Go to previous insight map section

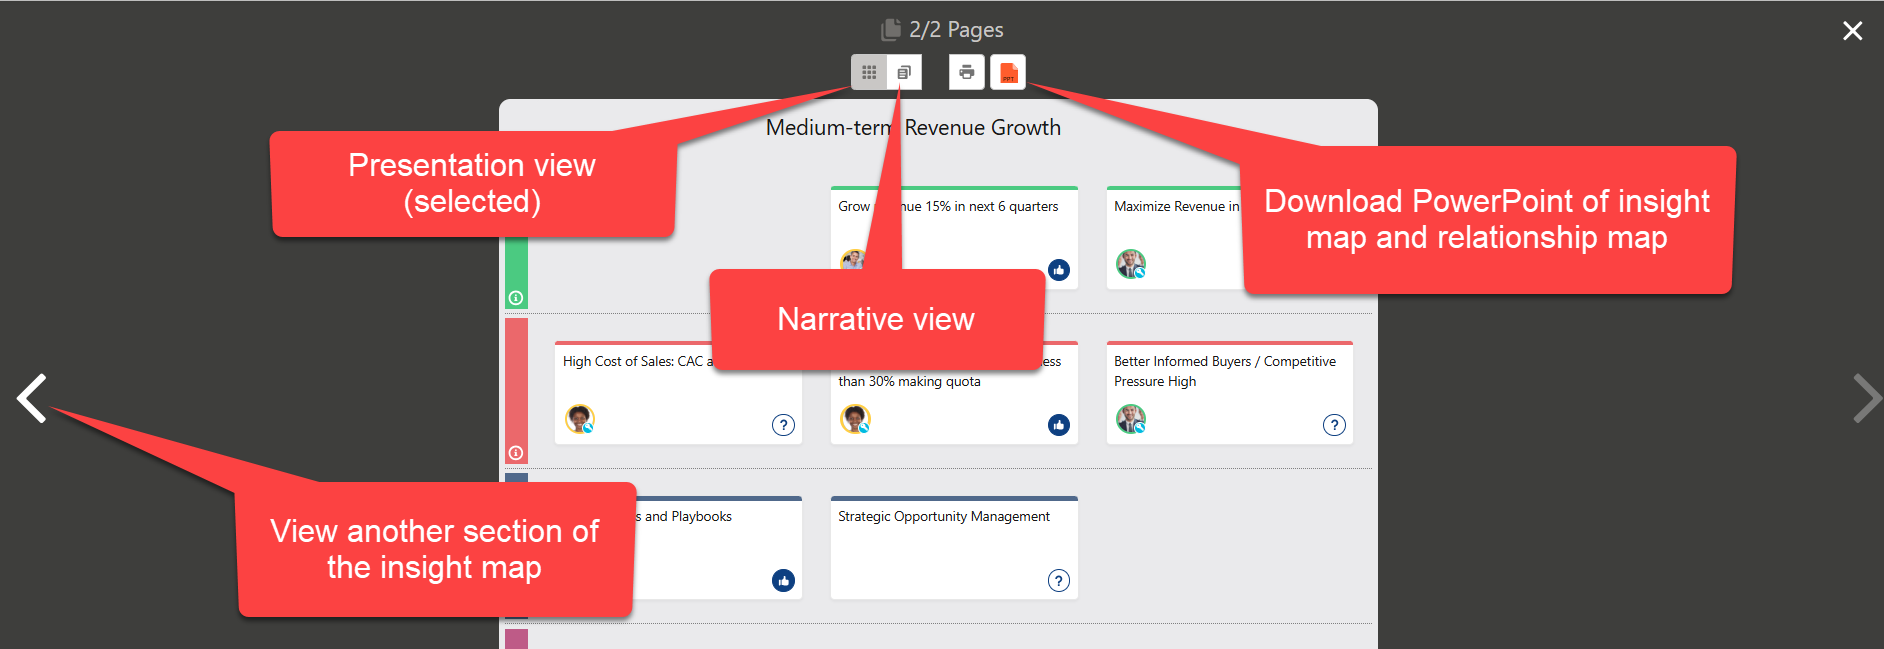[32, 398]
